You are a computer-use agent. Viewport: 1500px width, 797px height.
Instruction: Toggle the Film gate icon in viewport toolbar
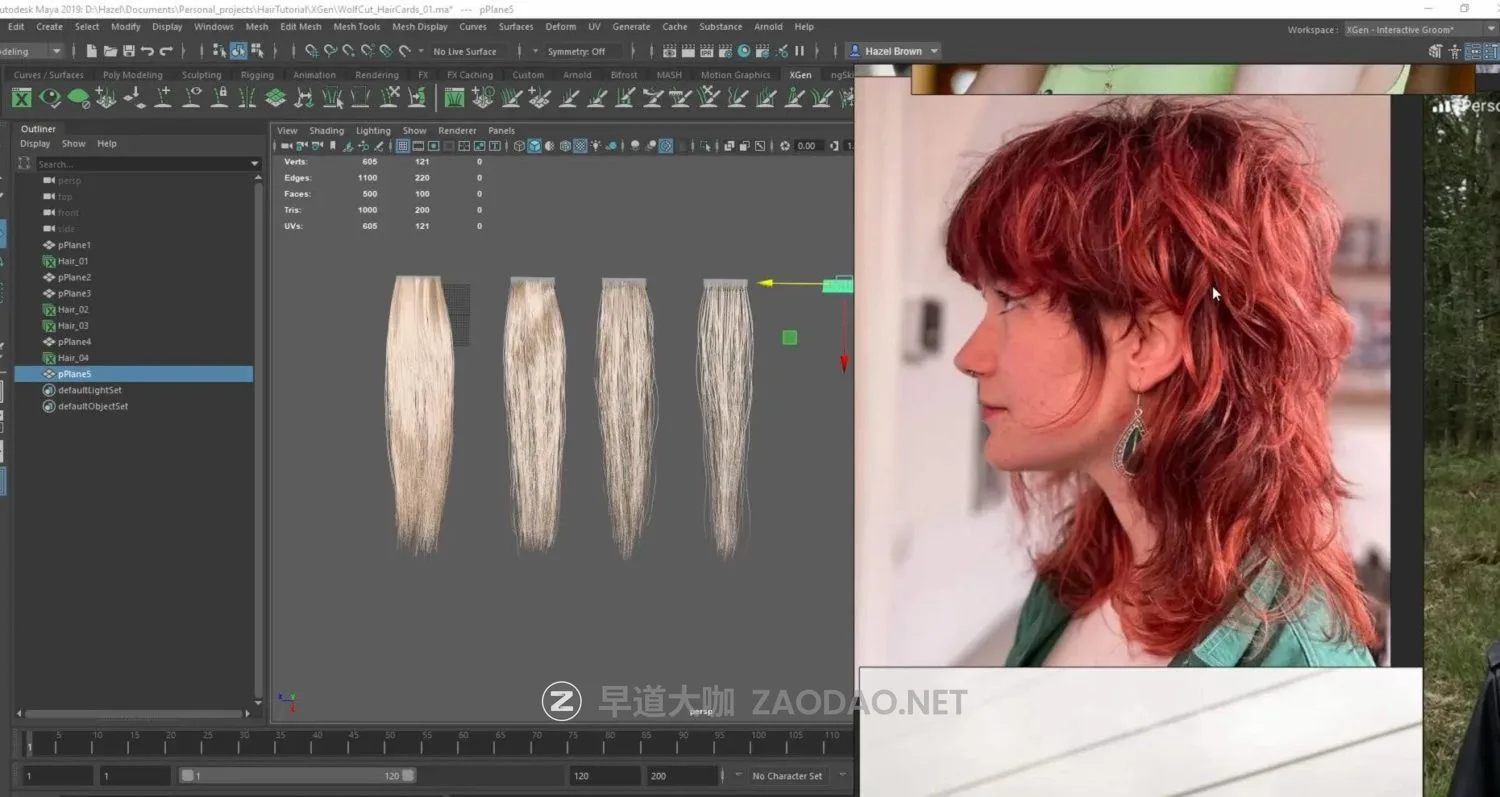tap(418, 146)
